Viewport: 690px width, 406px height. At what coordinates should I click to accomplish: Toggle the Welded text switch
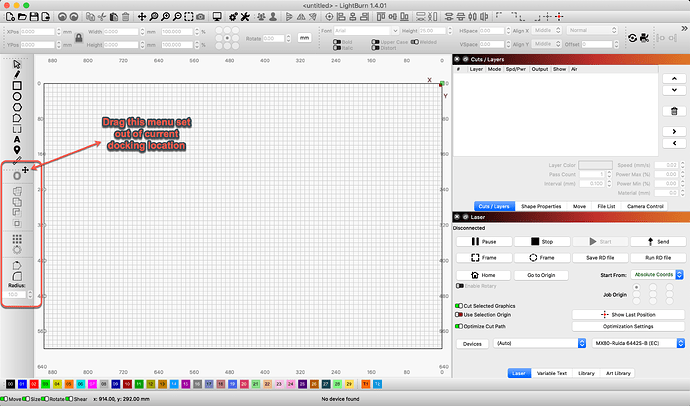(415, 42)
